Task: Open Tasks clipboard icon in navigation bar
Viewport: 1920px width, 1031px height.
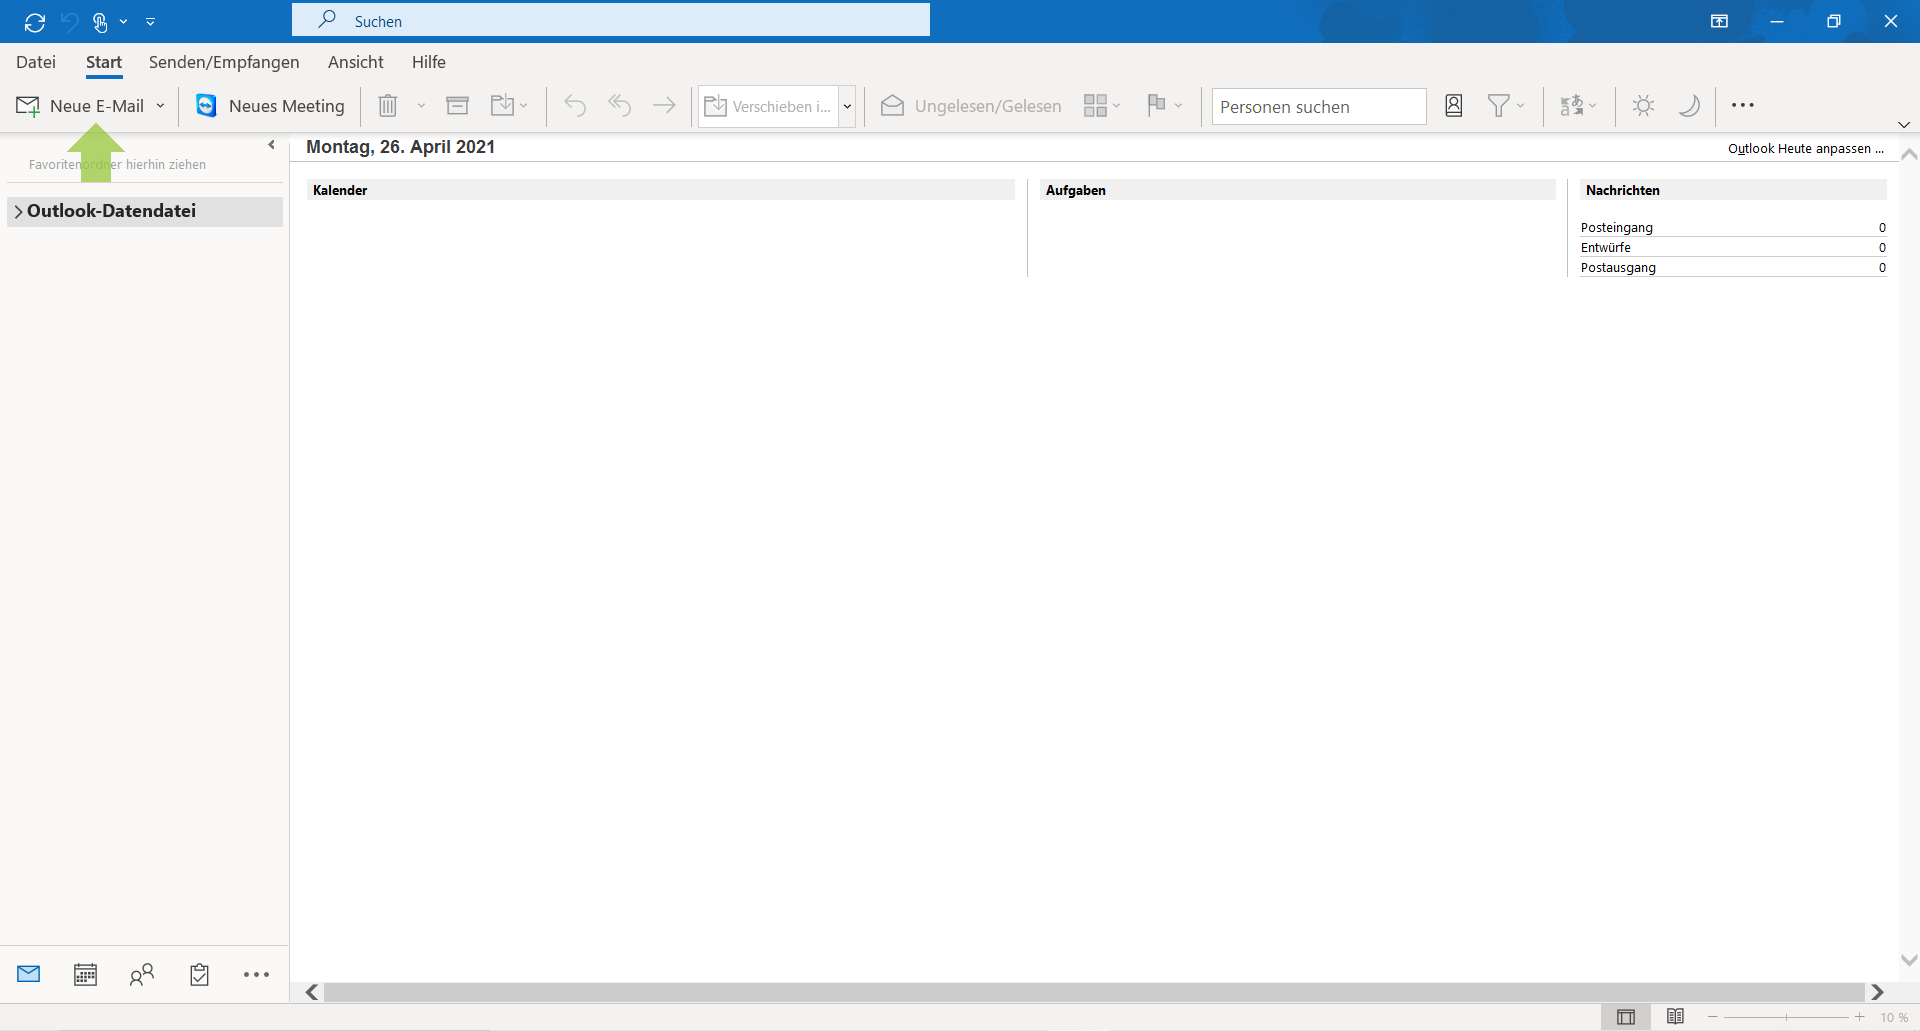Action: tap(199, 974)
